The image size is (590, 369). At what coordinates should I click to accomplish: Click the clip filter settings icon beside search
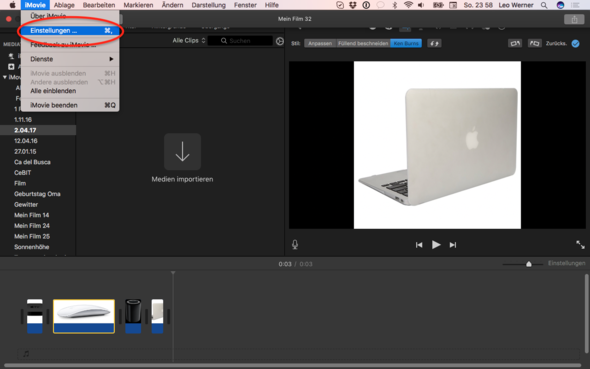(x=280, y=41)
